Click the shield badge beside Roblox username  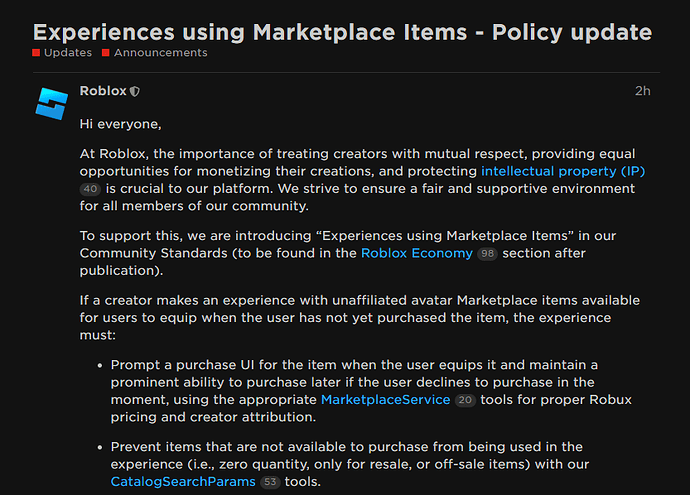tap(135, 91)
